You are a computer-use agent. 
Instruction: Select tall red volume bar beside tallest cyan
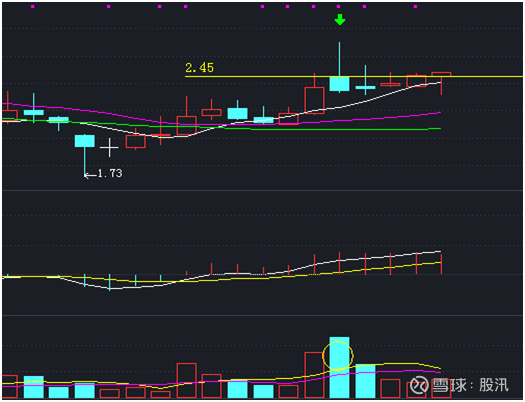point(314,375)
